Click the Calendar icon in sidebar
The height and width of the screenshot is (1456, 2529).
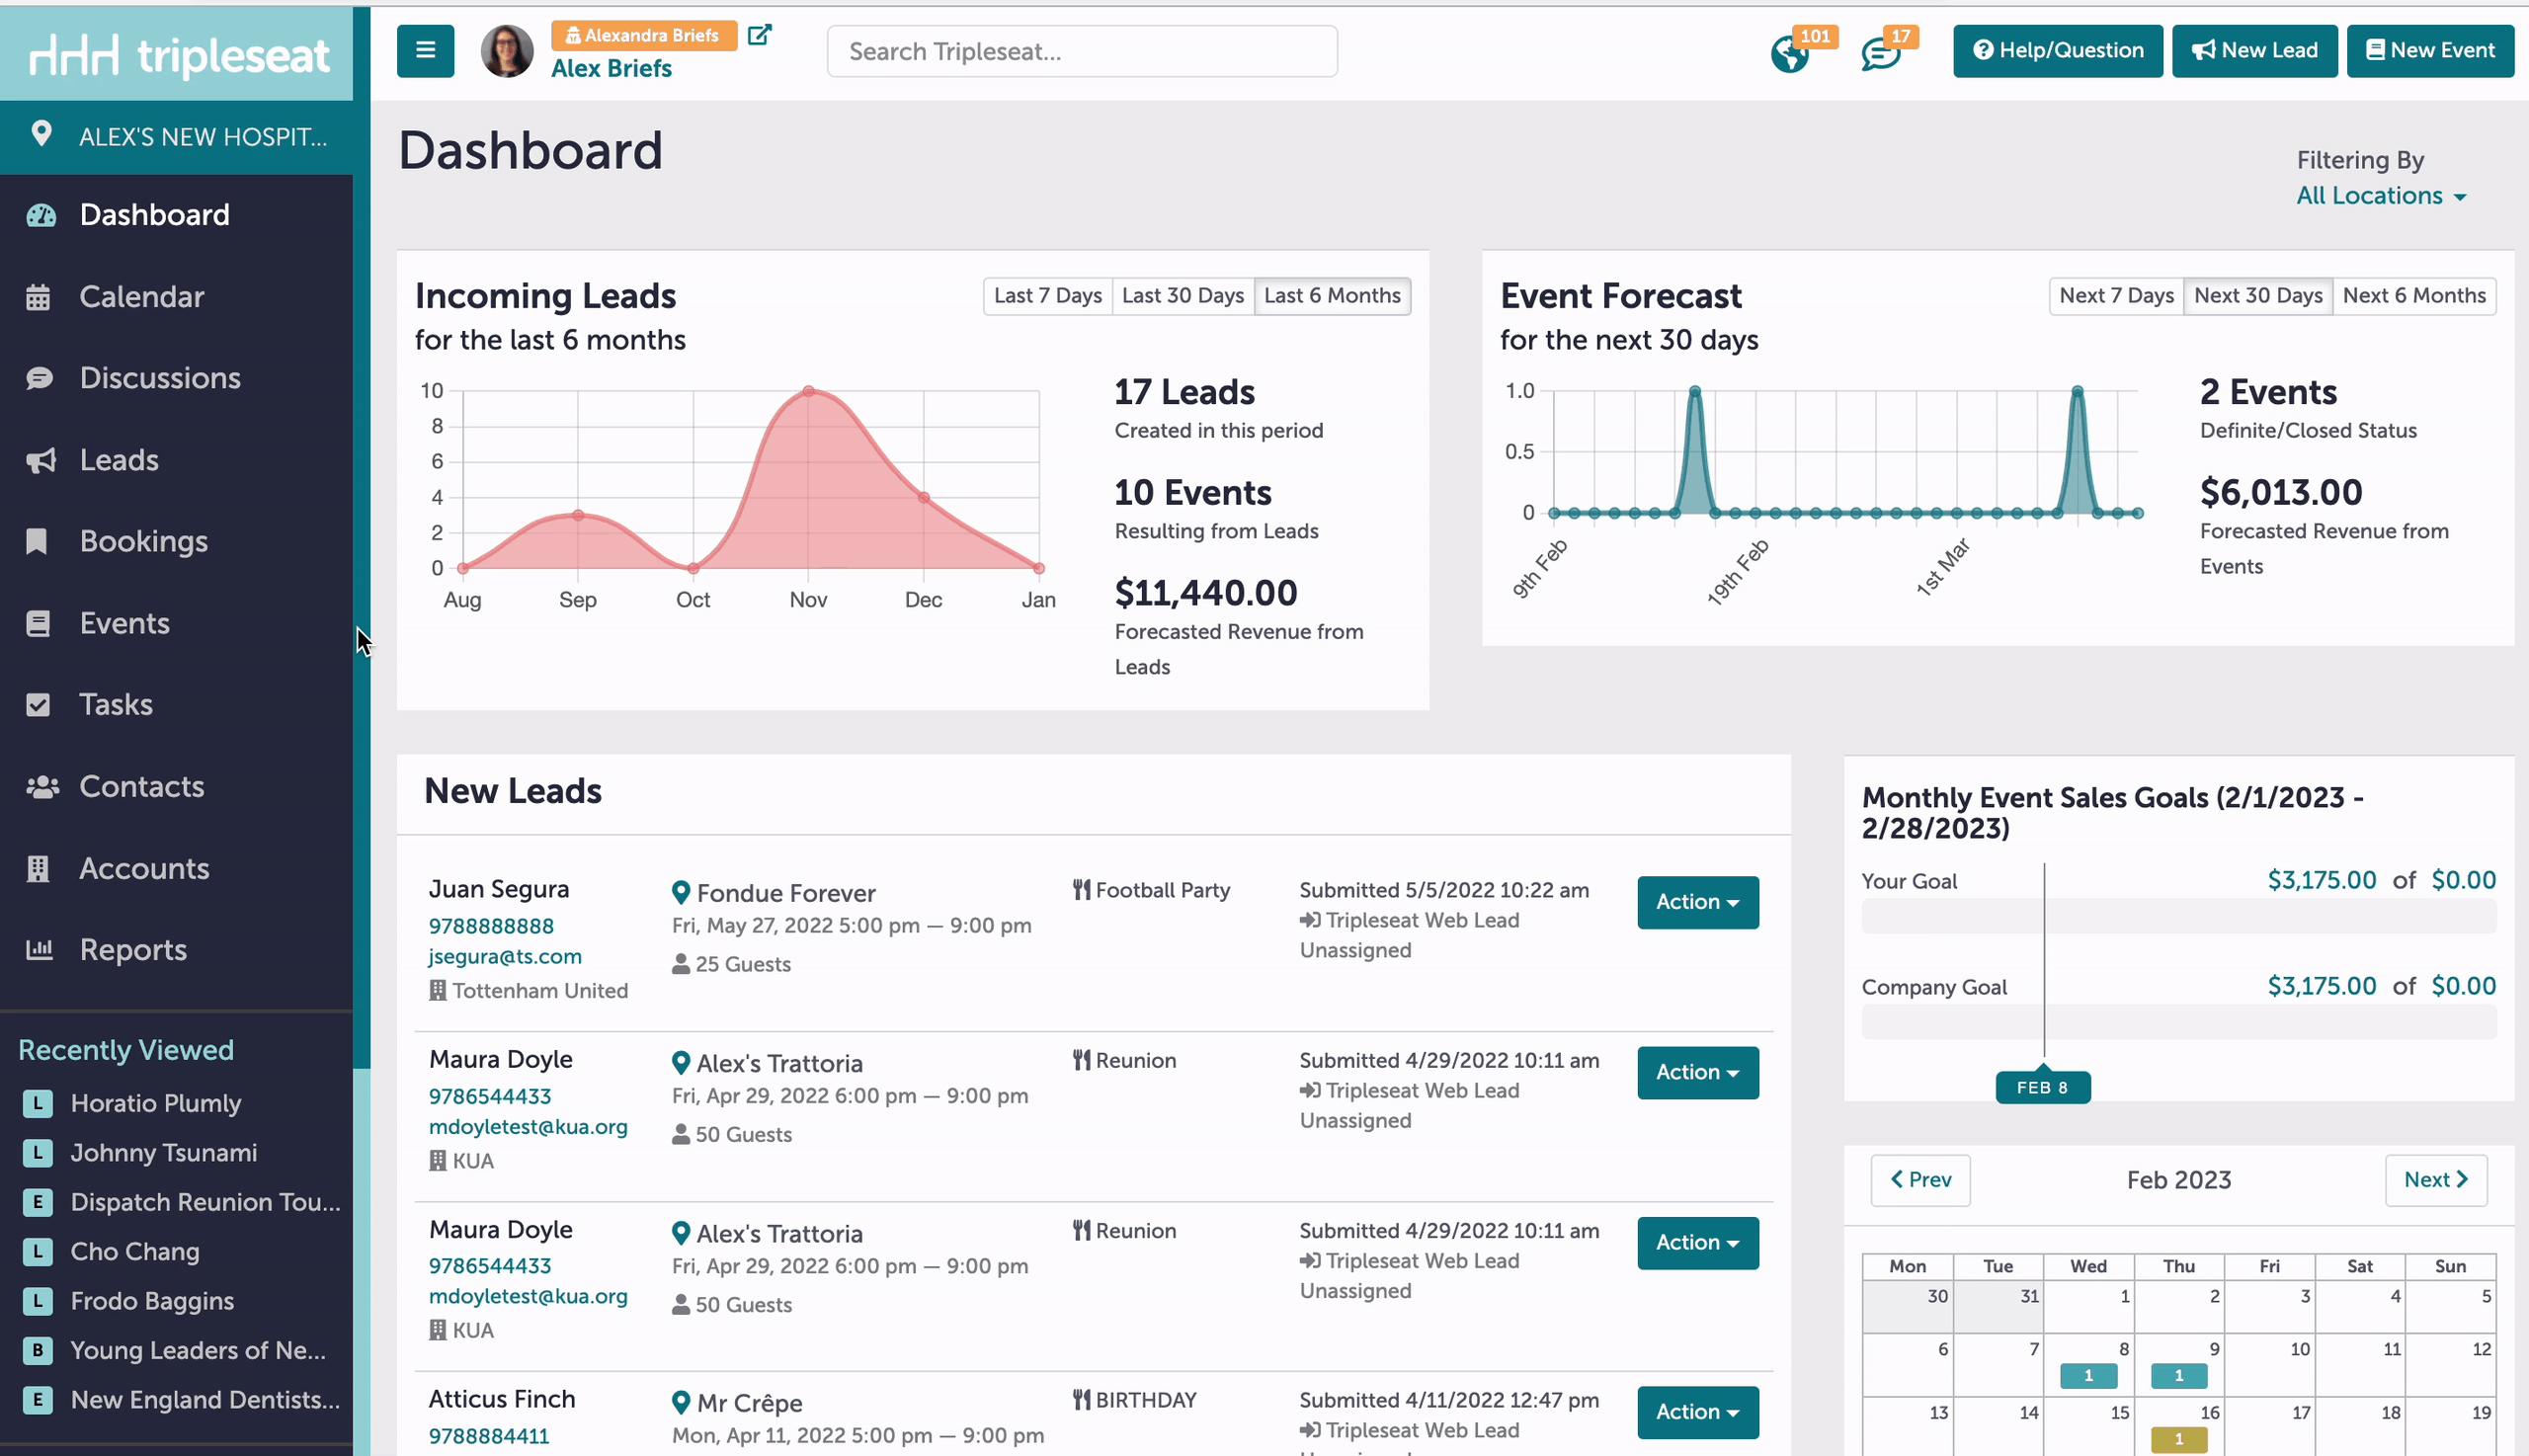pyautogui.click(x=38, y=297)
